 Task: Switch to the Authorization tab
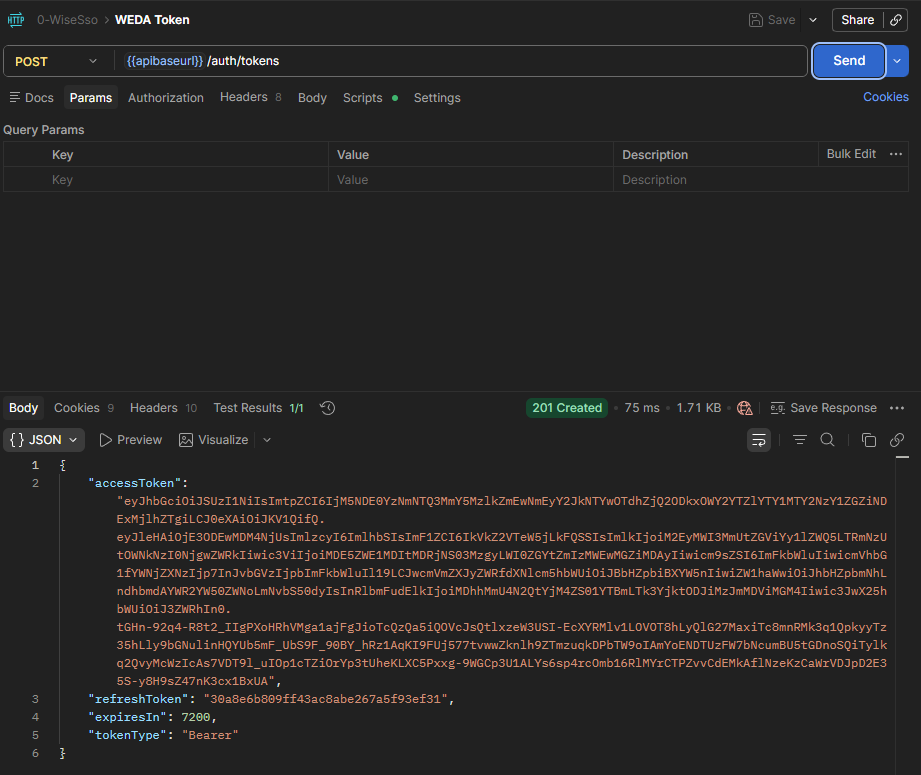pos(166,98)
